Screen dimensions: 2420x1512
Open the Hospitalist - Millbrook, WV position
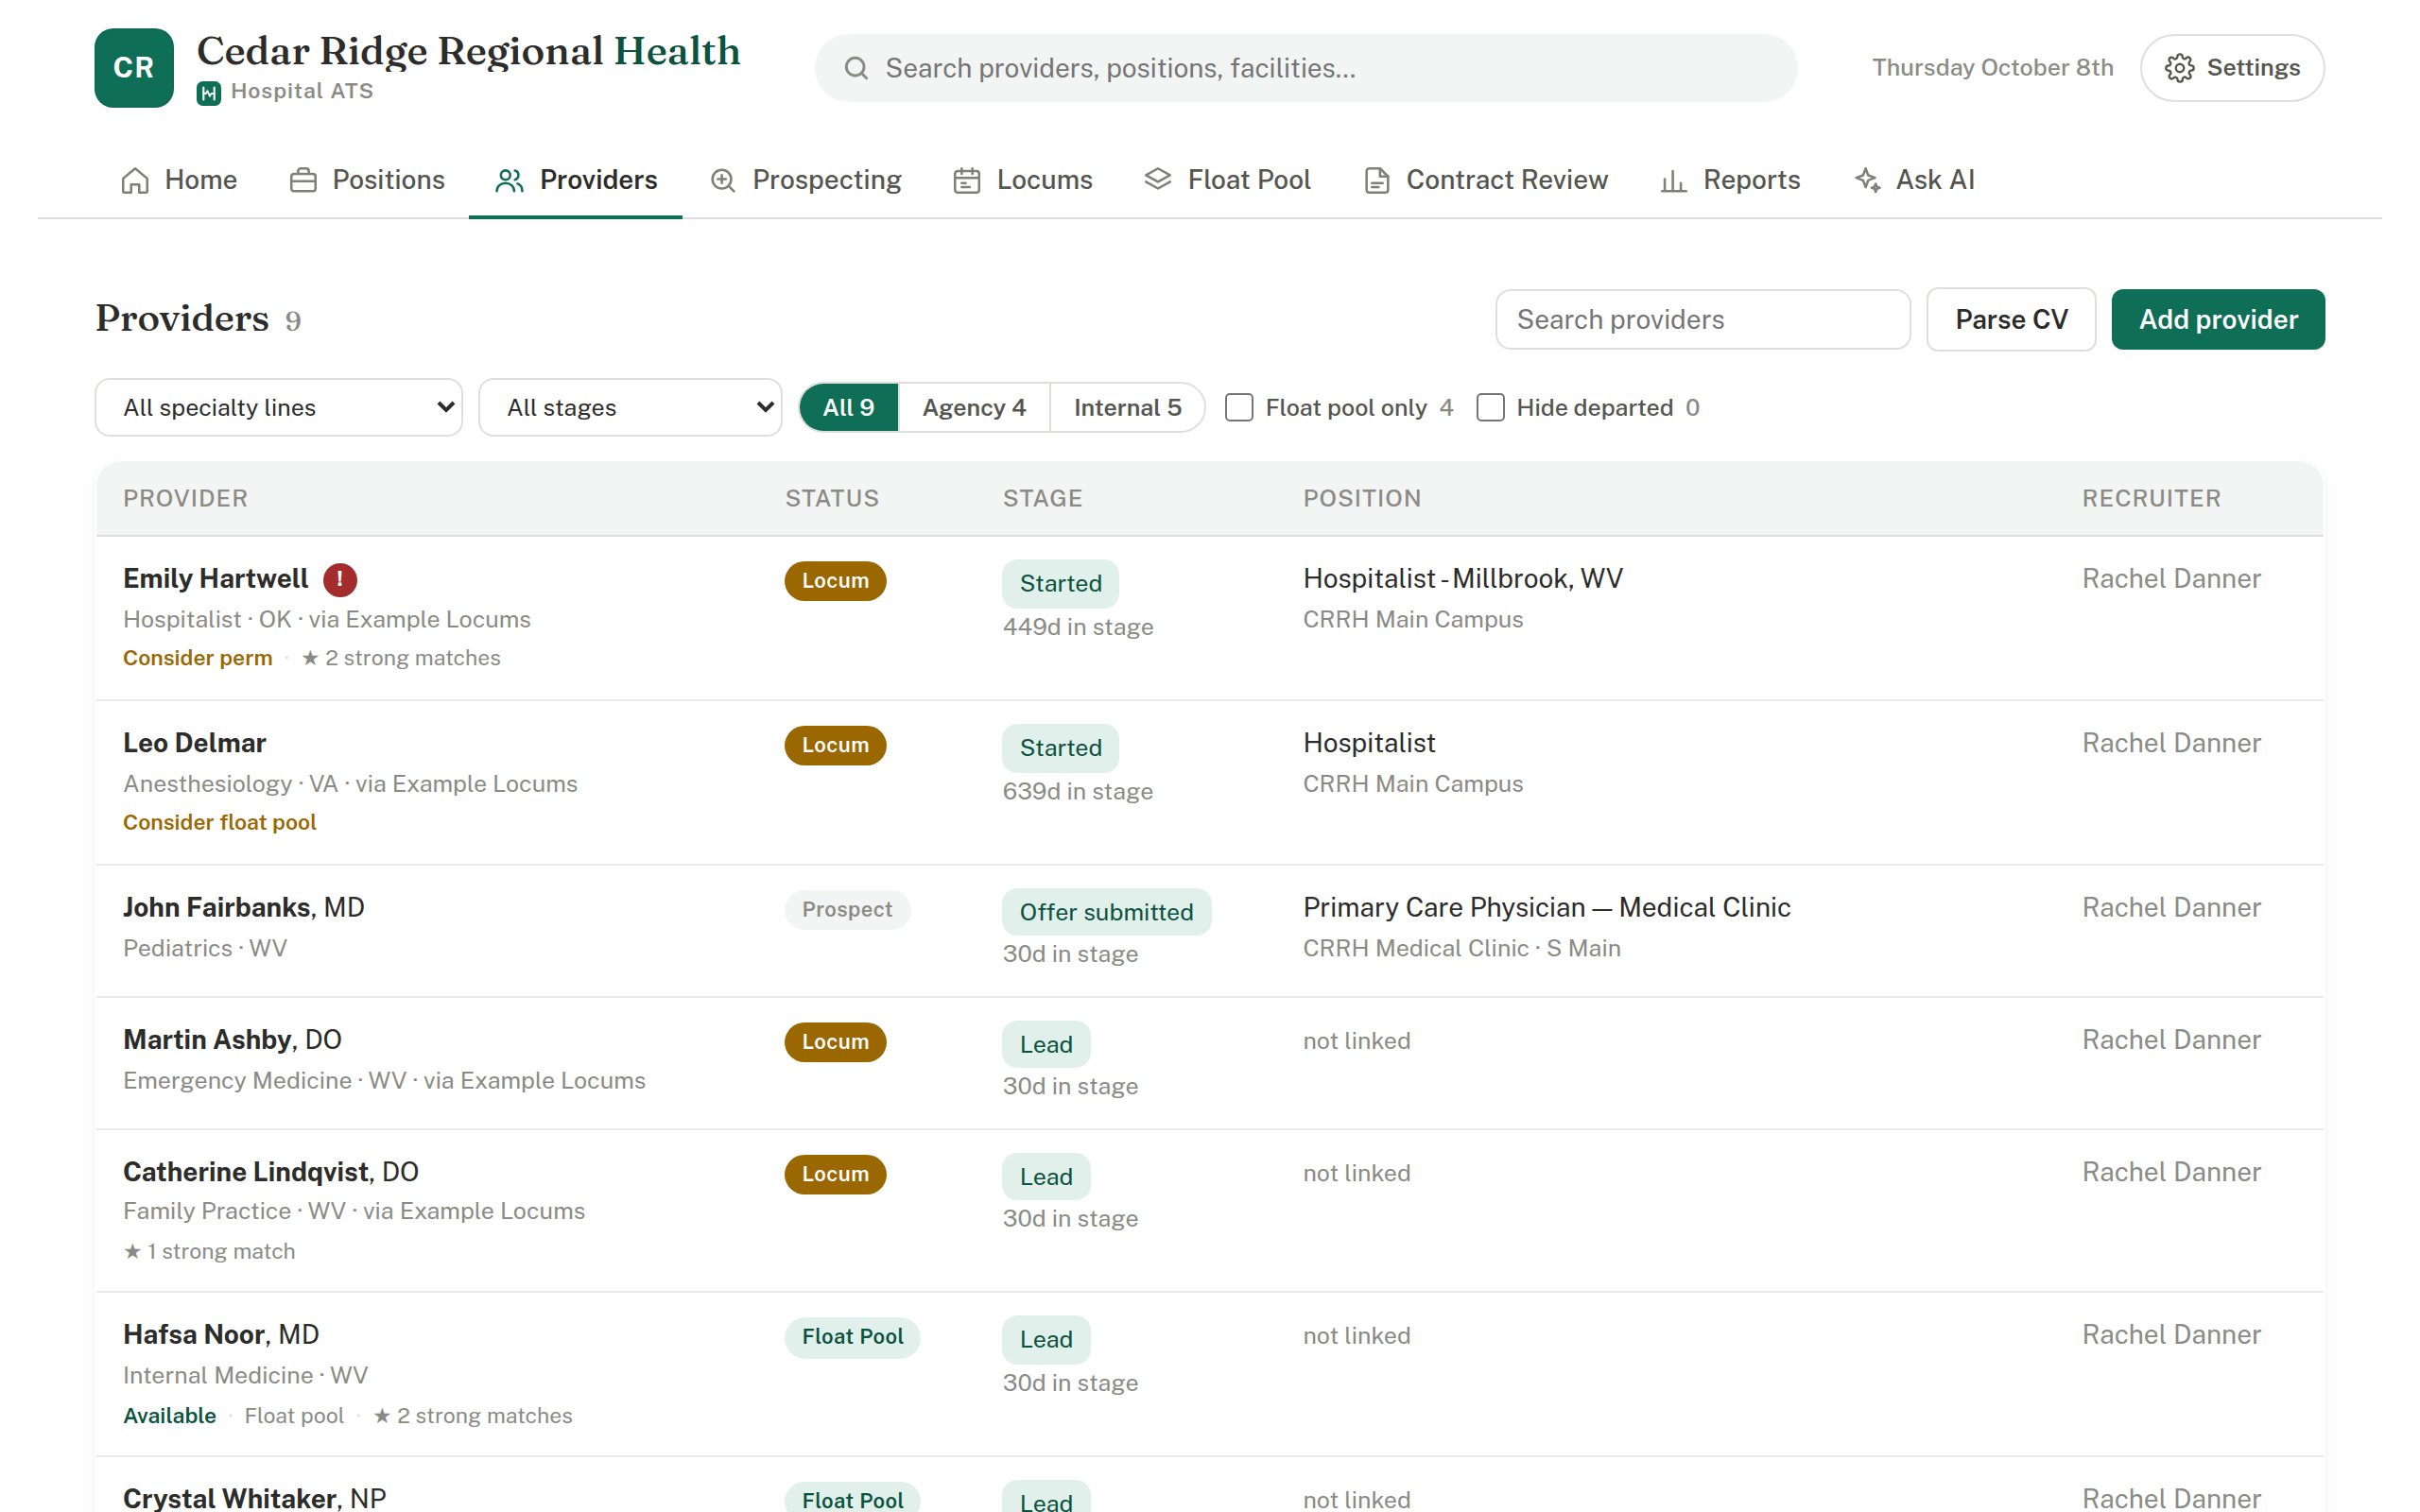tap(1462, 579)
